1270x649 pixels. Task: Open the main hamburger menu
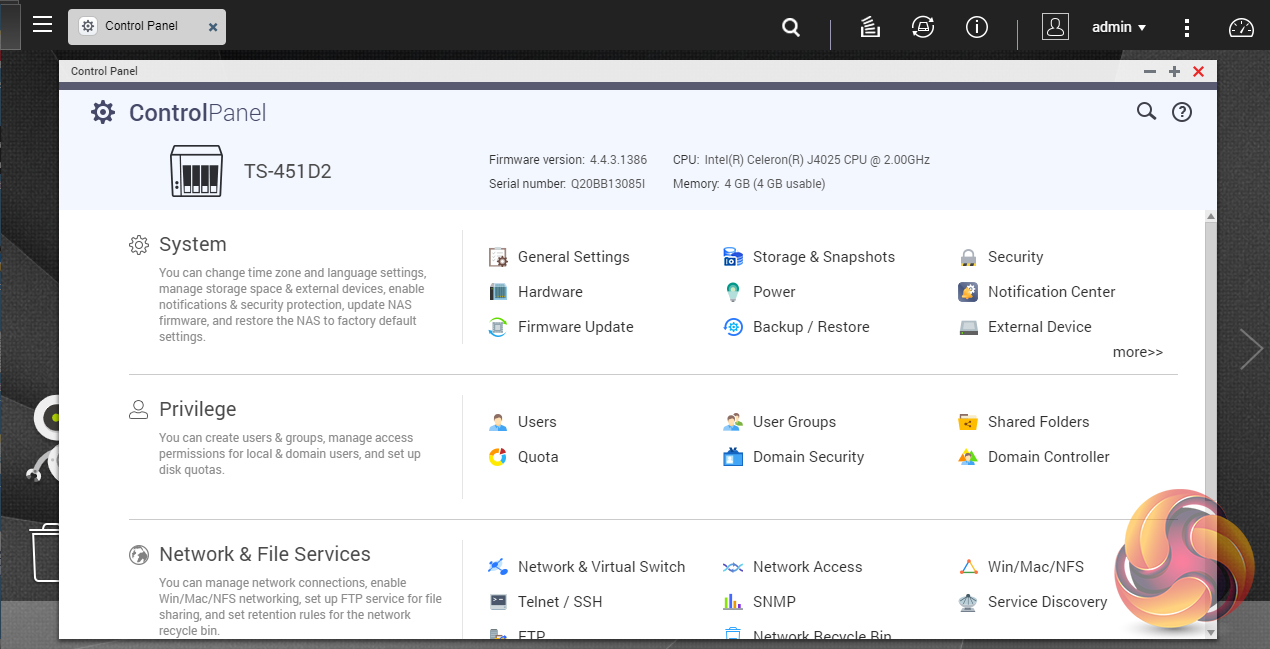(x=42, y=25)
